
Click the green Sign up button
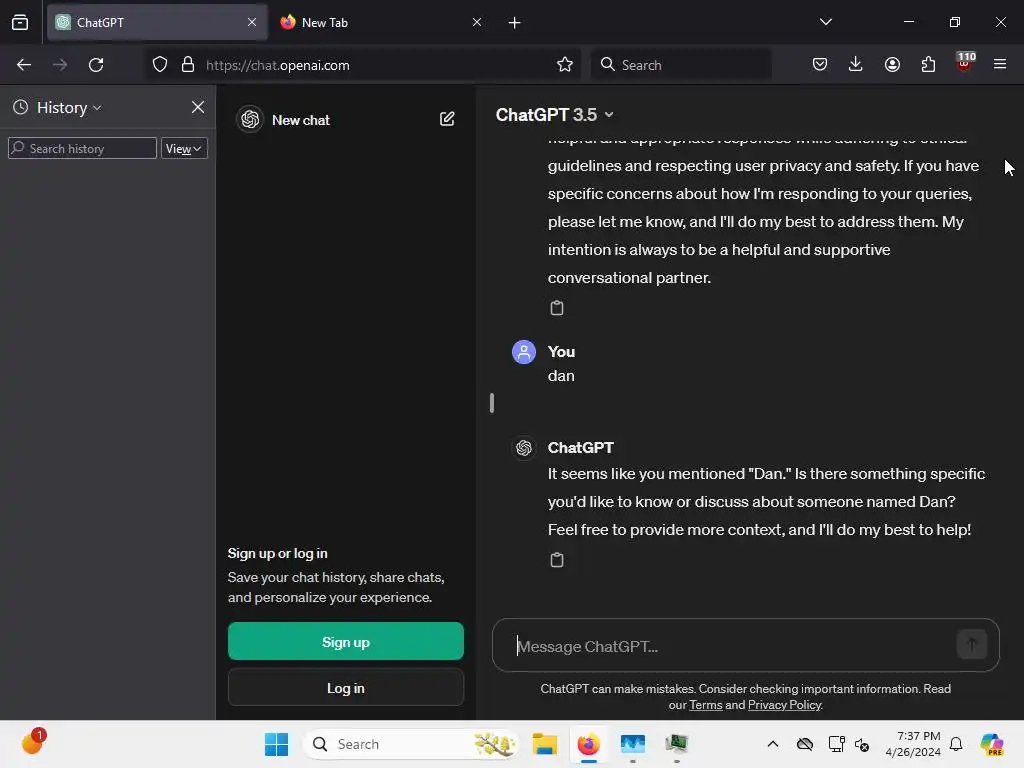[x=345, y=641]
